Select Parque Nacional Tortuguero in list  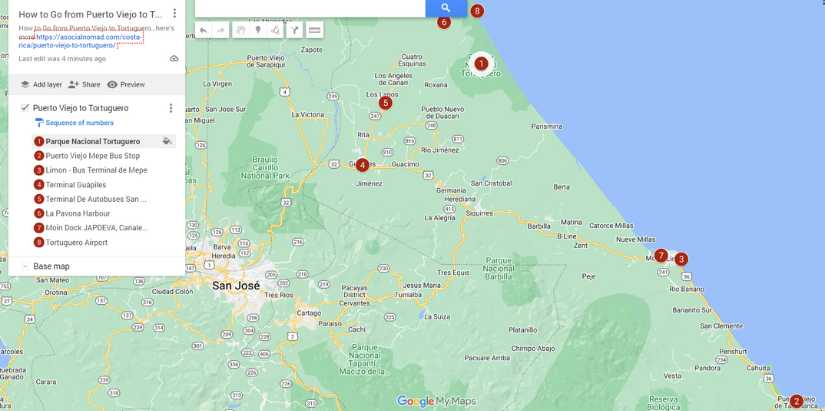pos(93,141)
